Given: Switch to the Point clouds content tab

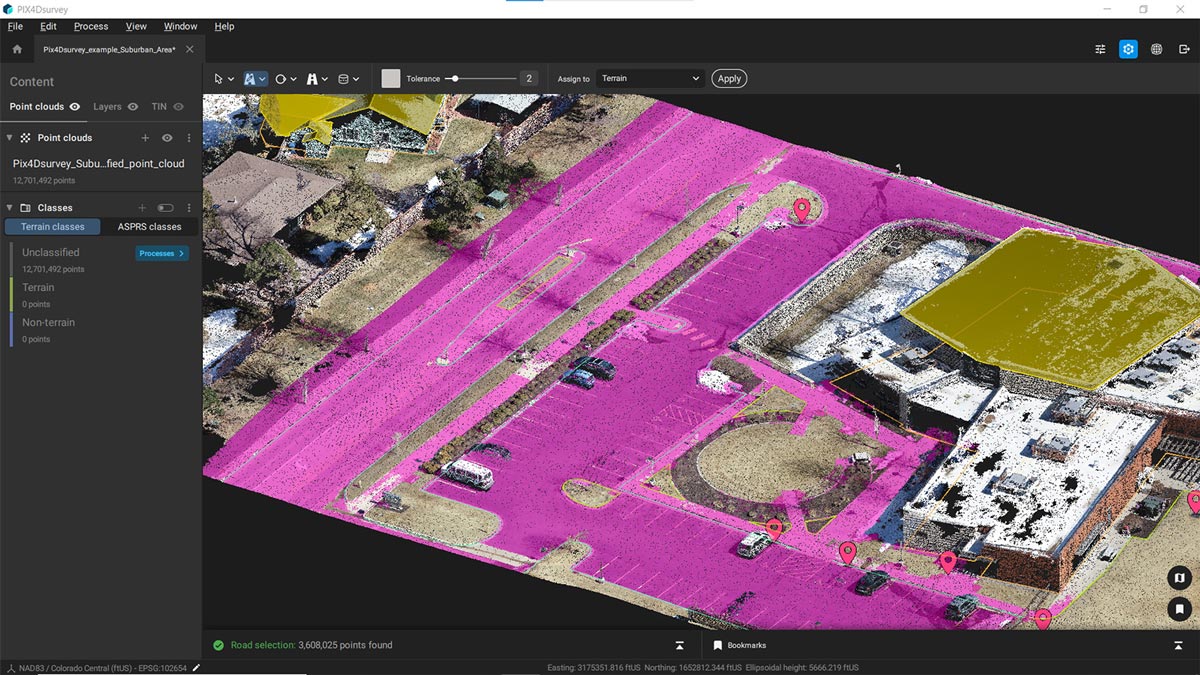Looking at the screenshot, I should (x=37, y=106).
